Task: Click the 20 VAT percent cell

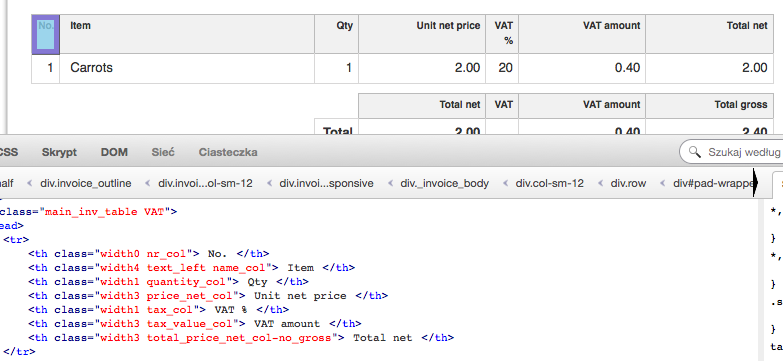Action: coord(502,68)
